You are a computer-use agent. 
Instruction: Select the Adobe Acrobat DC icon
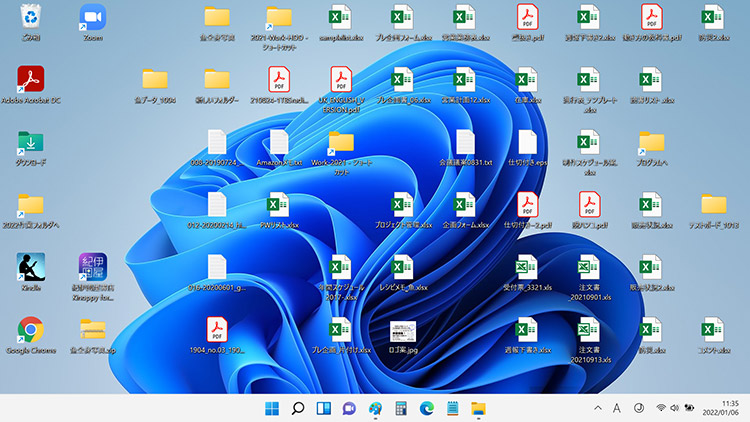pyautogui.click(x=31, y=80)
